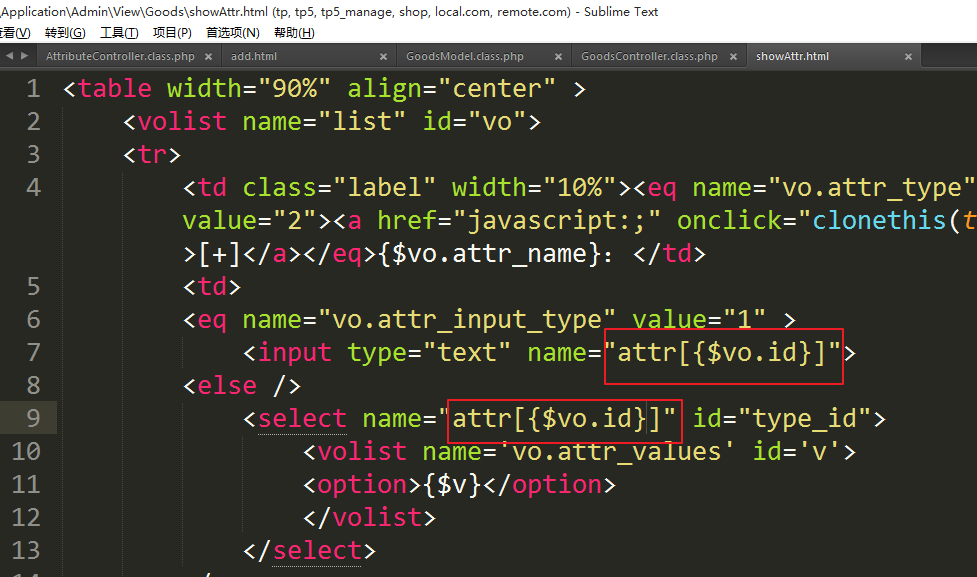Activate the showAttr.html tab
Image resolution: width=977 pixels, height=577 pixels.
click(x=792, y=57)
